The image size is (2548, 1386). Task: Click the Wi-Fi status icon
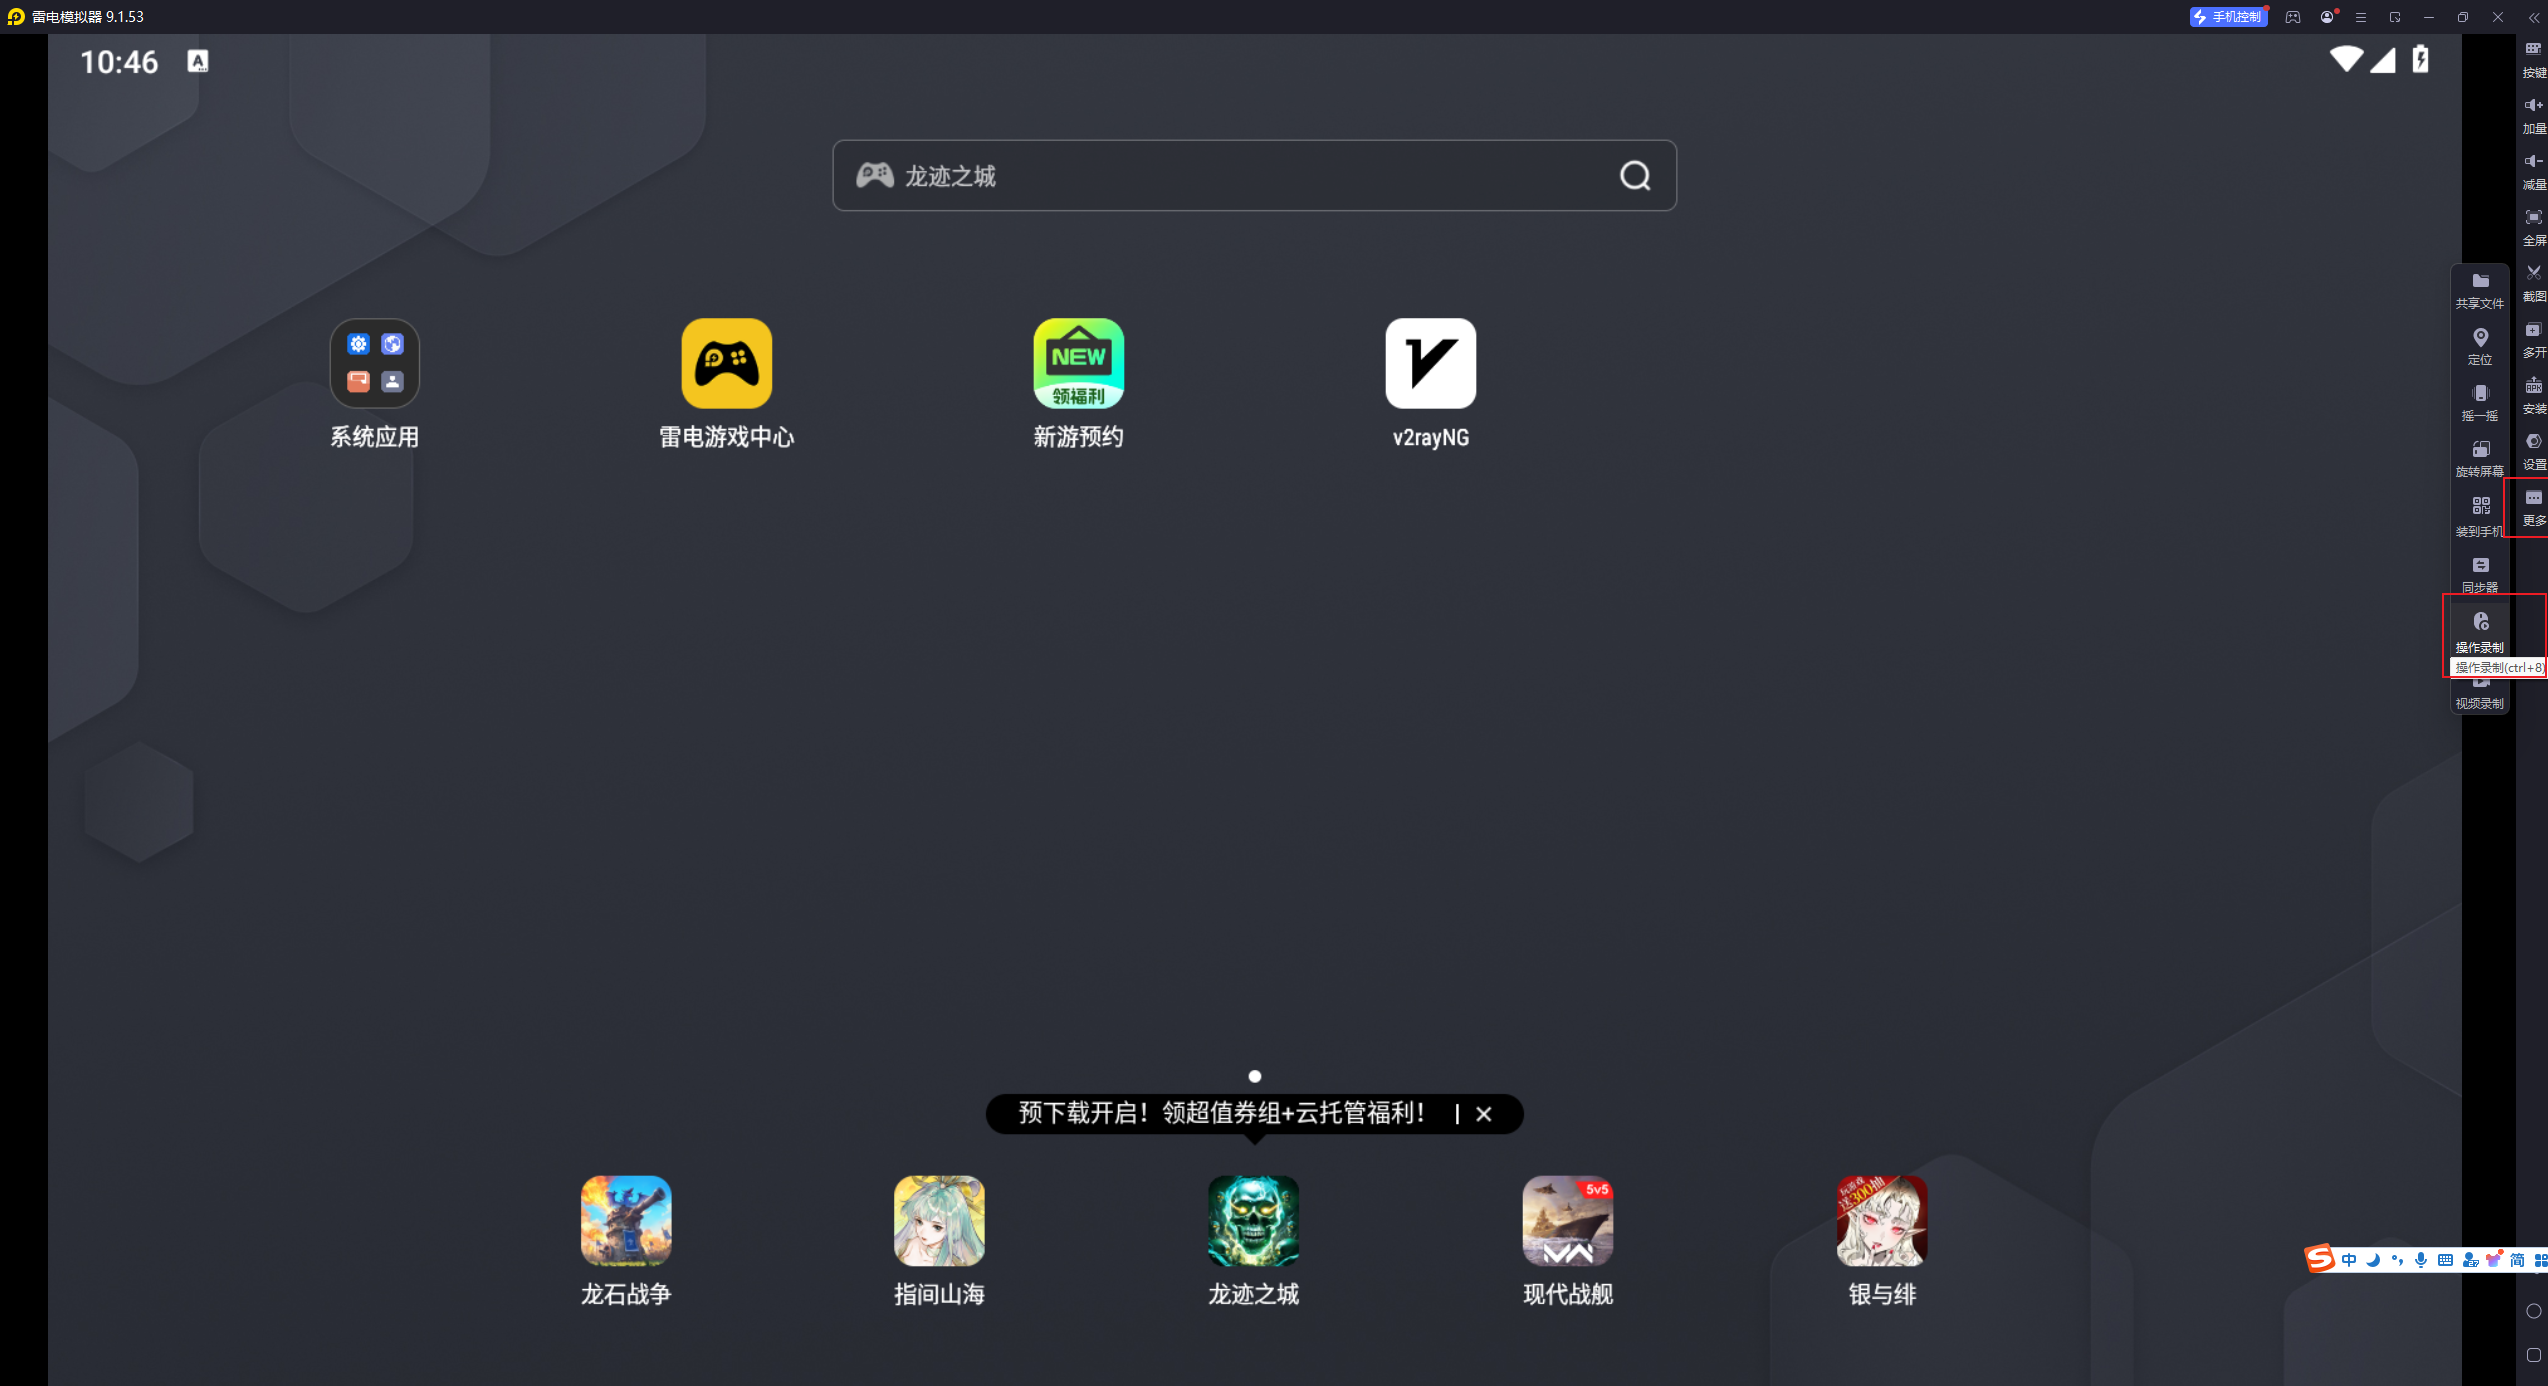coord(2346,59)
